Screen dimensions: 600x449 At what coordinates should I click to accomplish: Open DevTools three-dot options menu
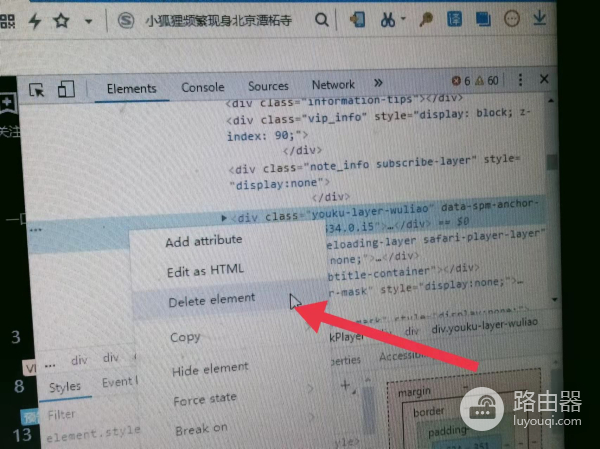[519, 80]
